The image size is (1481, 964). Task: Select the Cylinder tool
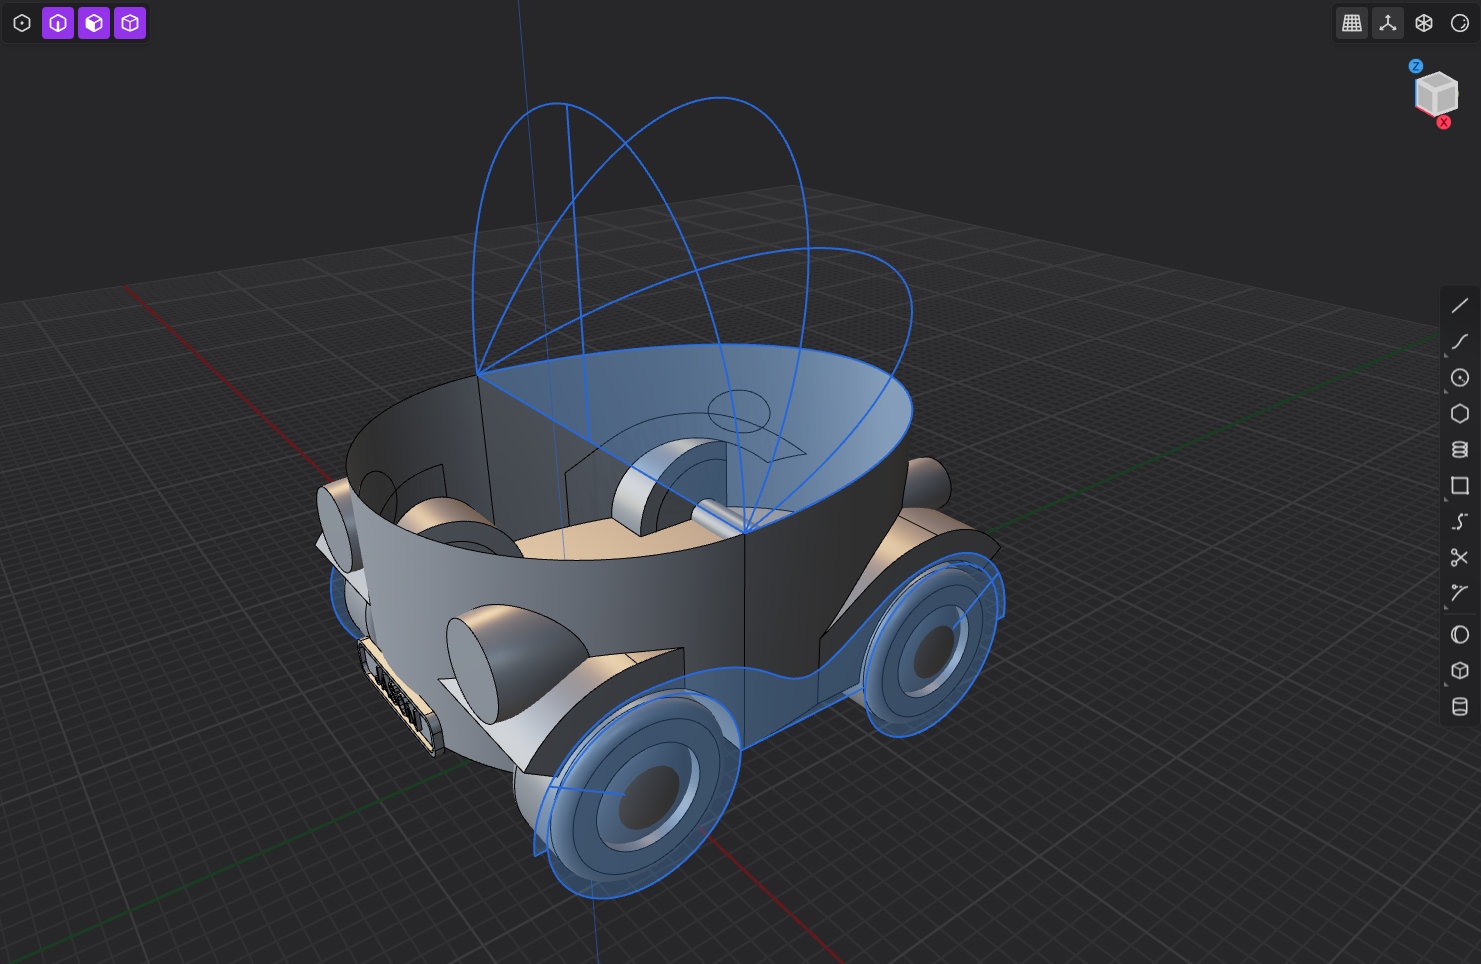[x=1460, y=707]
